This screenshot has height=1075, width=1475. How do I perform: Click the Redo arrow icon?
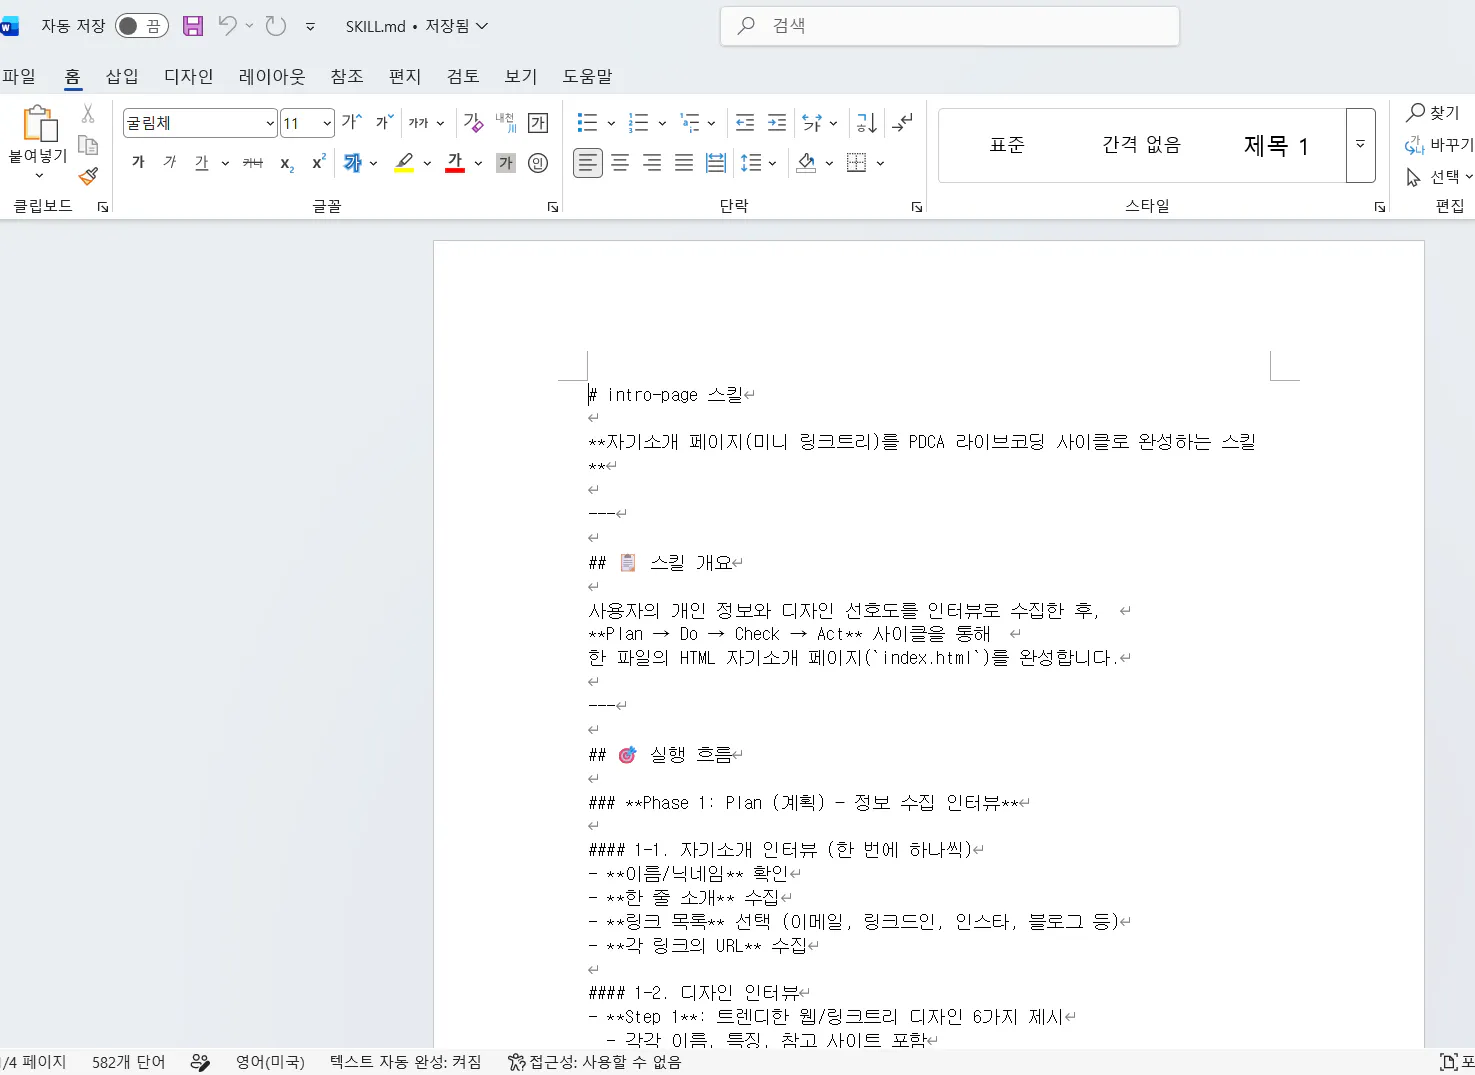coord(276,26)
